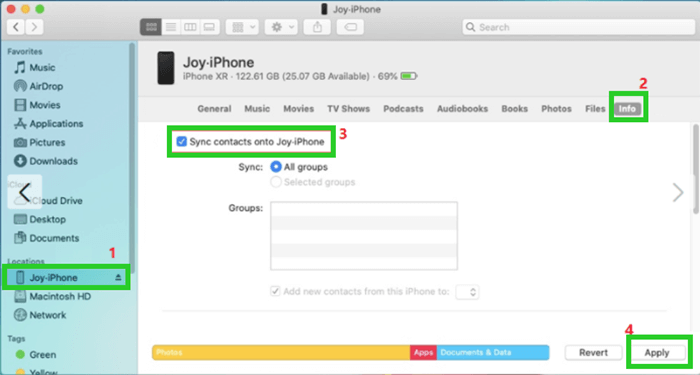Click inside the Groups list box

364,236
